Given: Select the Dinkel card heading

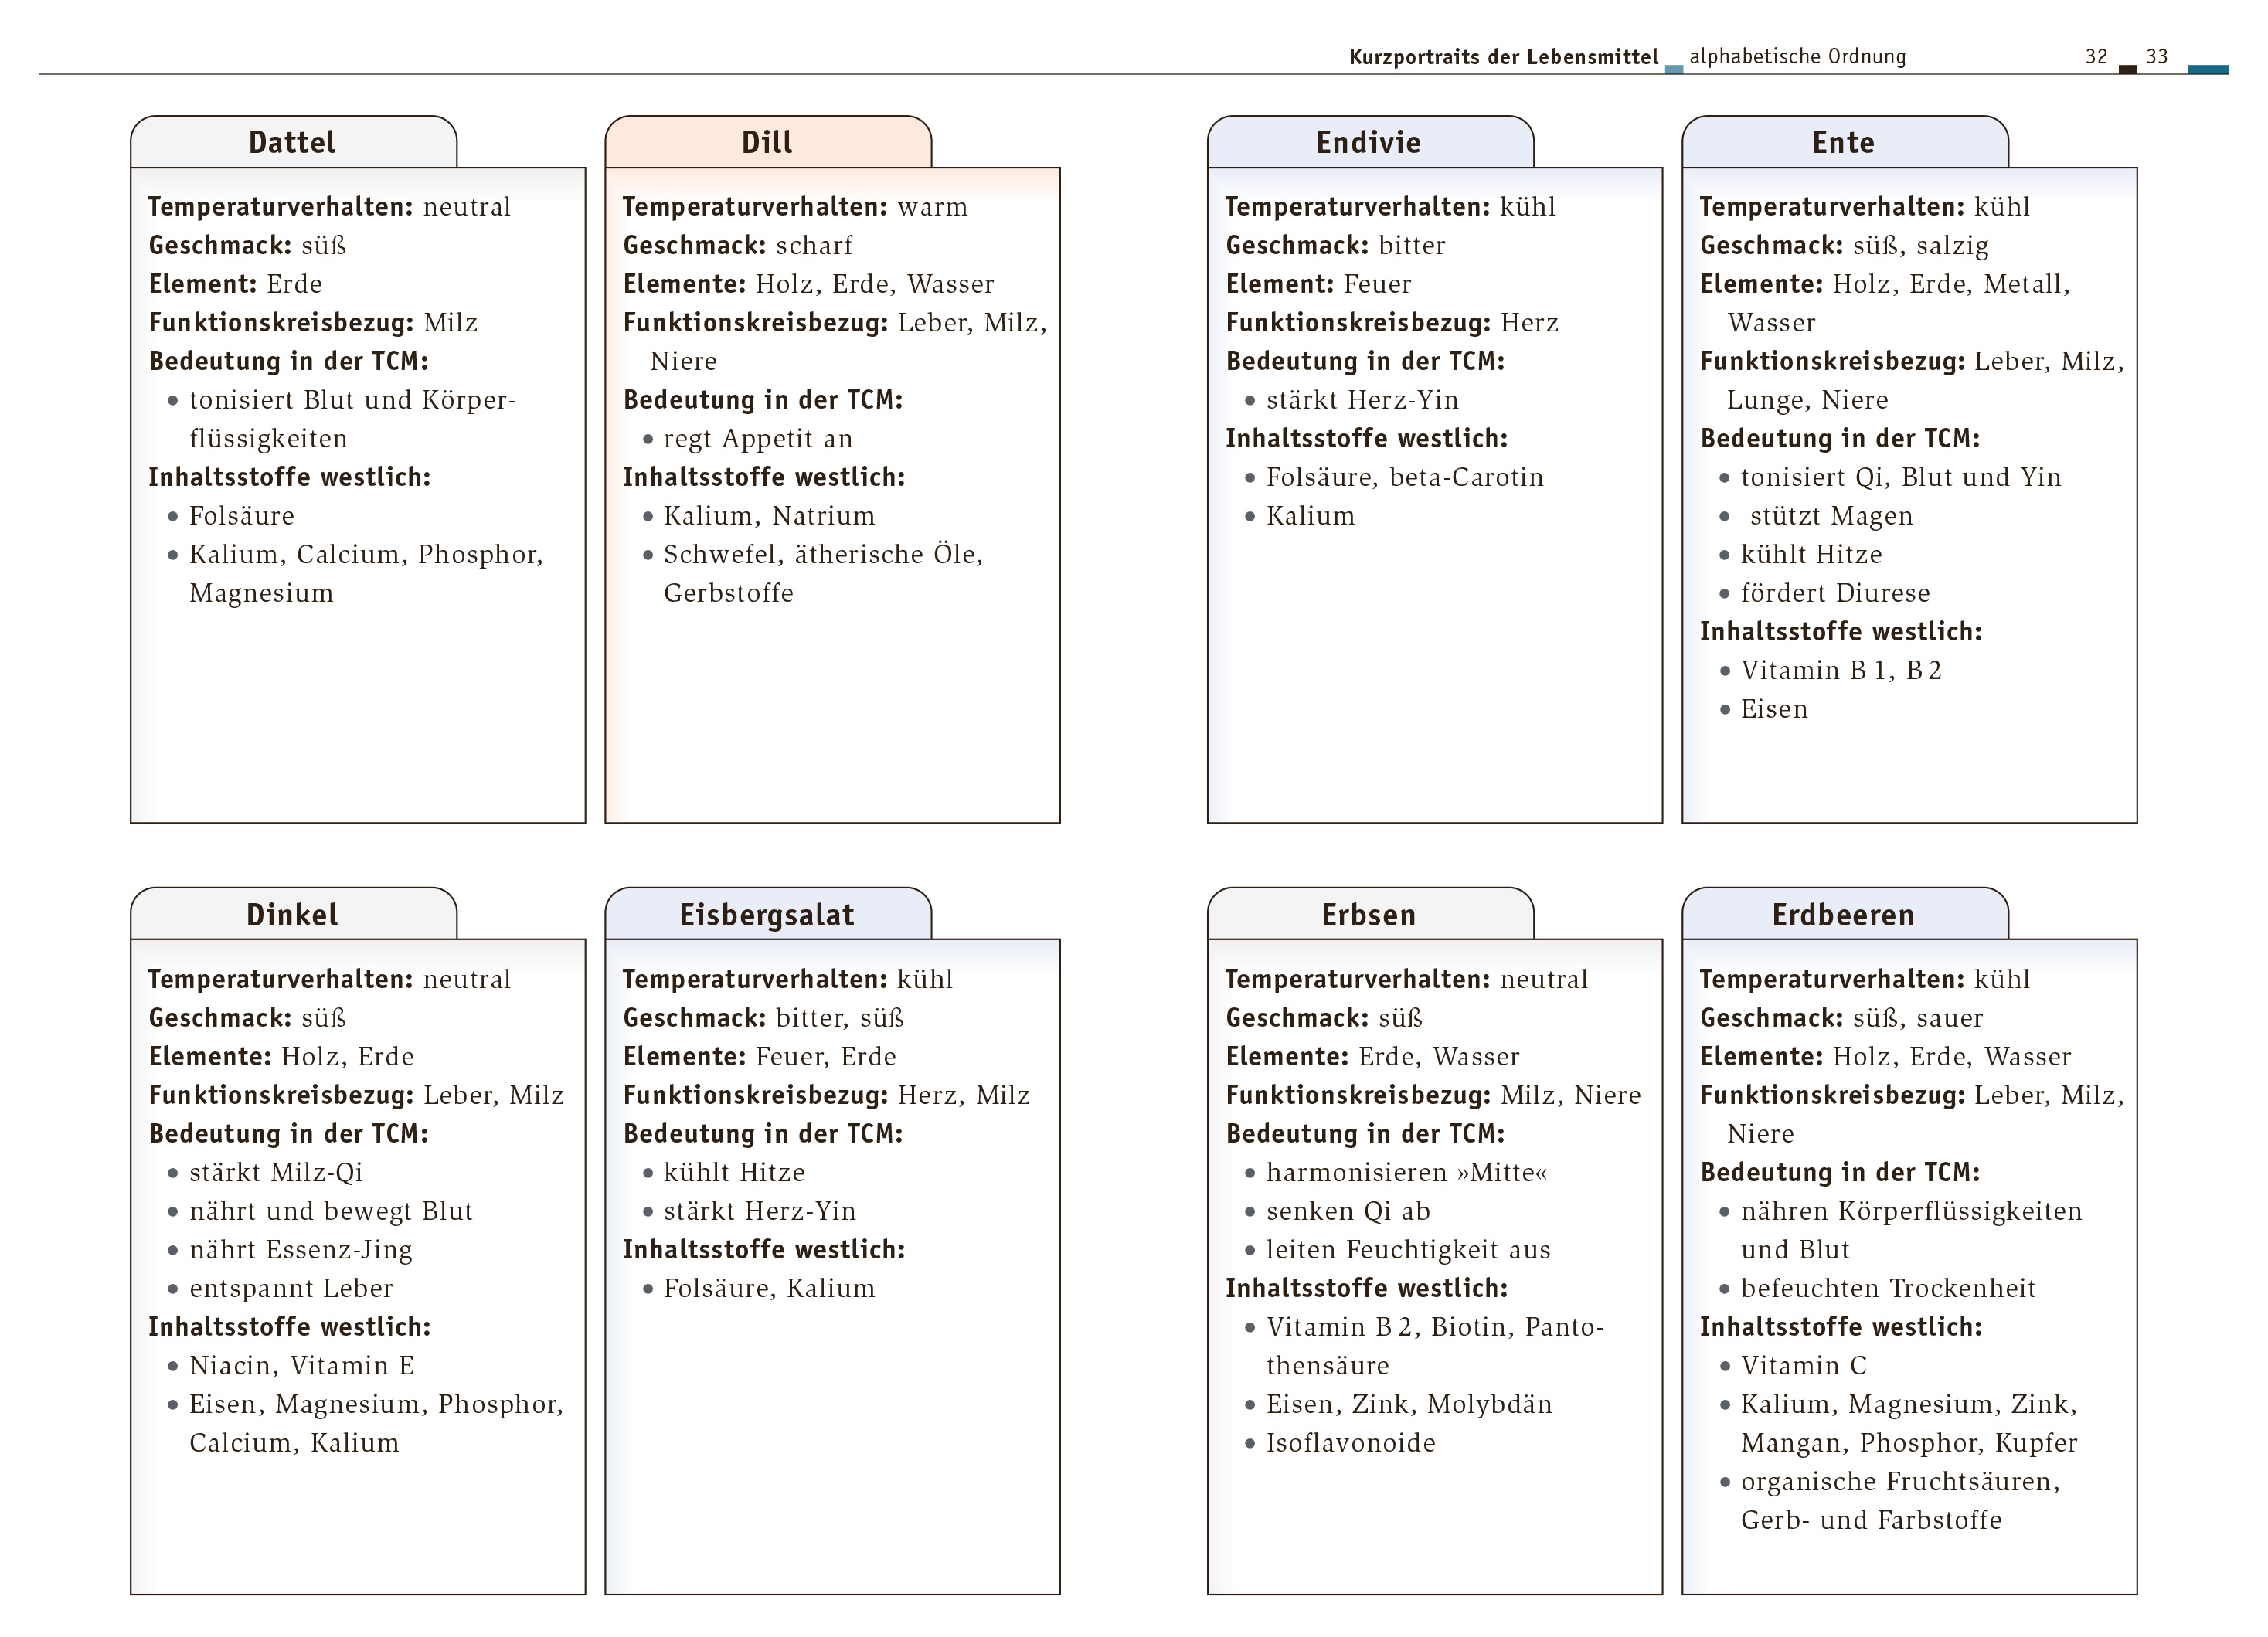Looking at the screenshot, I should click(x=292, y=915).
